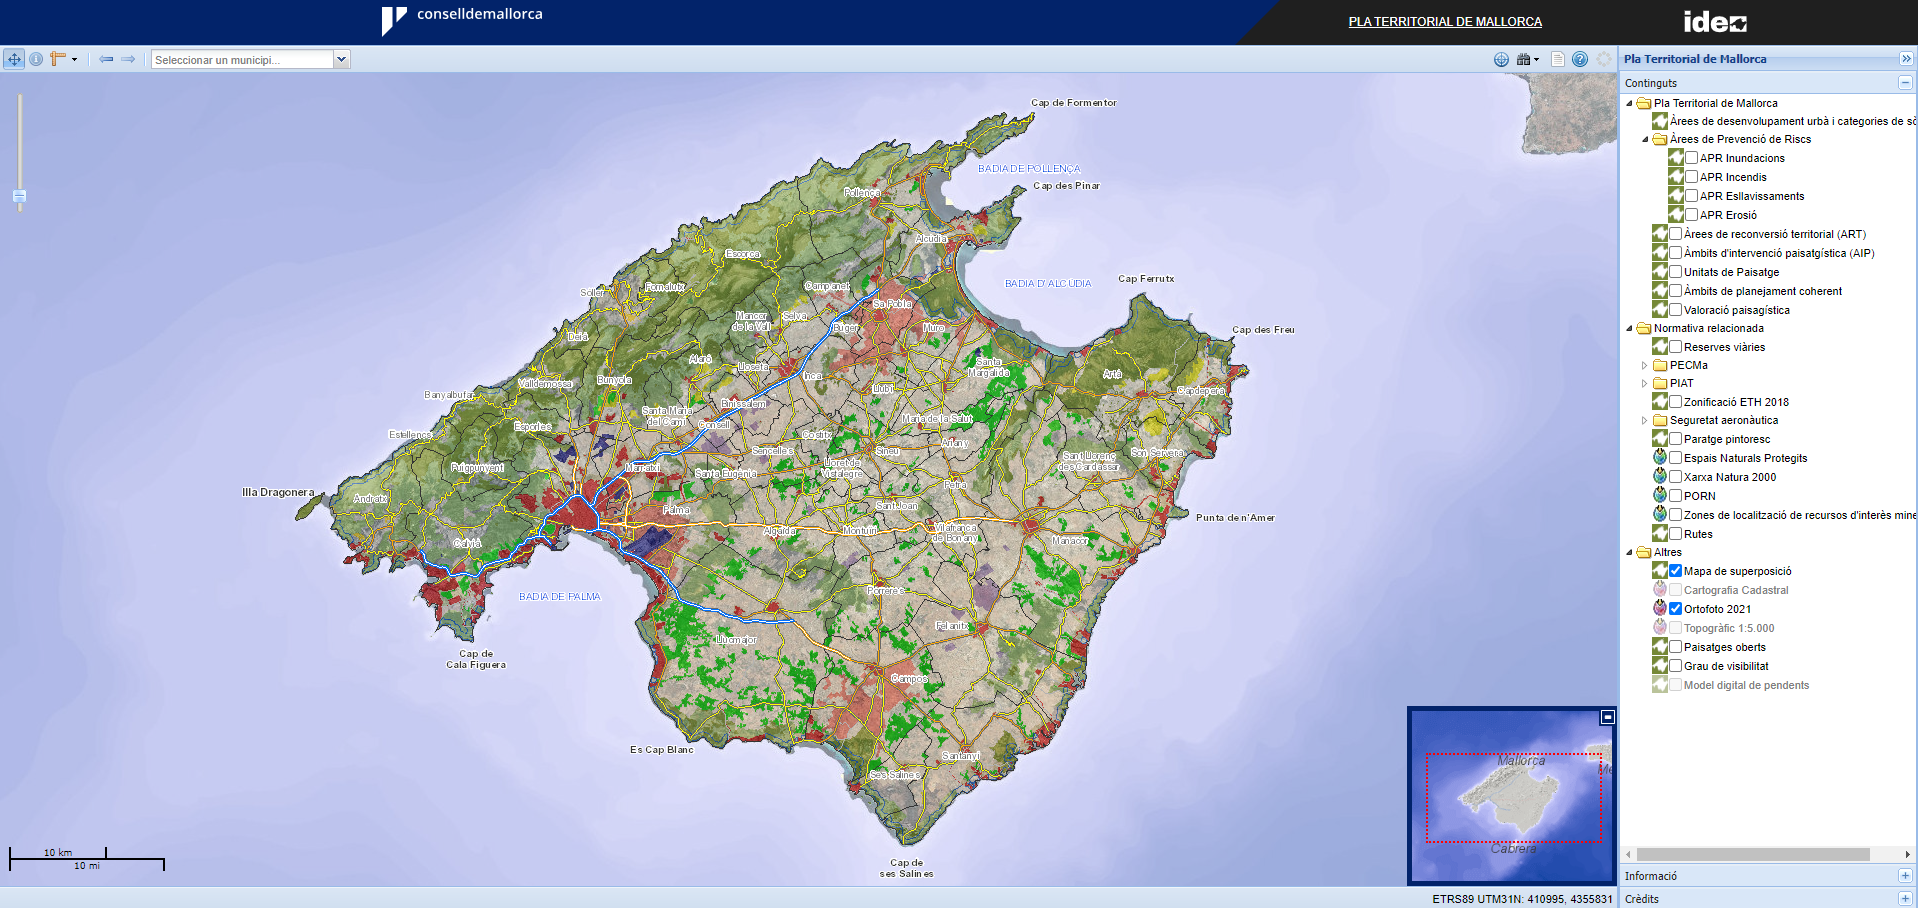1918x908 pixels.
Task: Minimize the overview map with its corner button
Action: (1608, 717)
